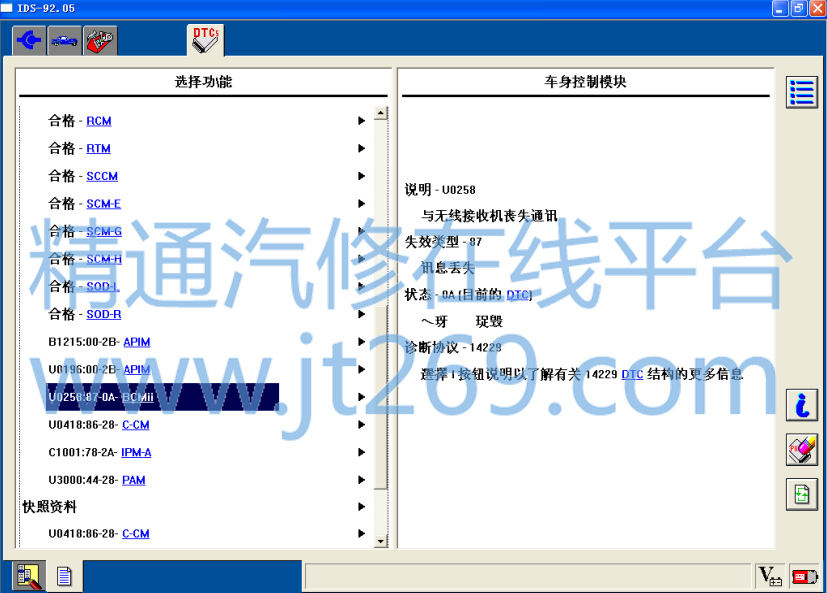This screenshot has width=827, height=593.
Task: Click the 失效类型 - 87 text
Action: (x=443, y=242)
